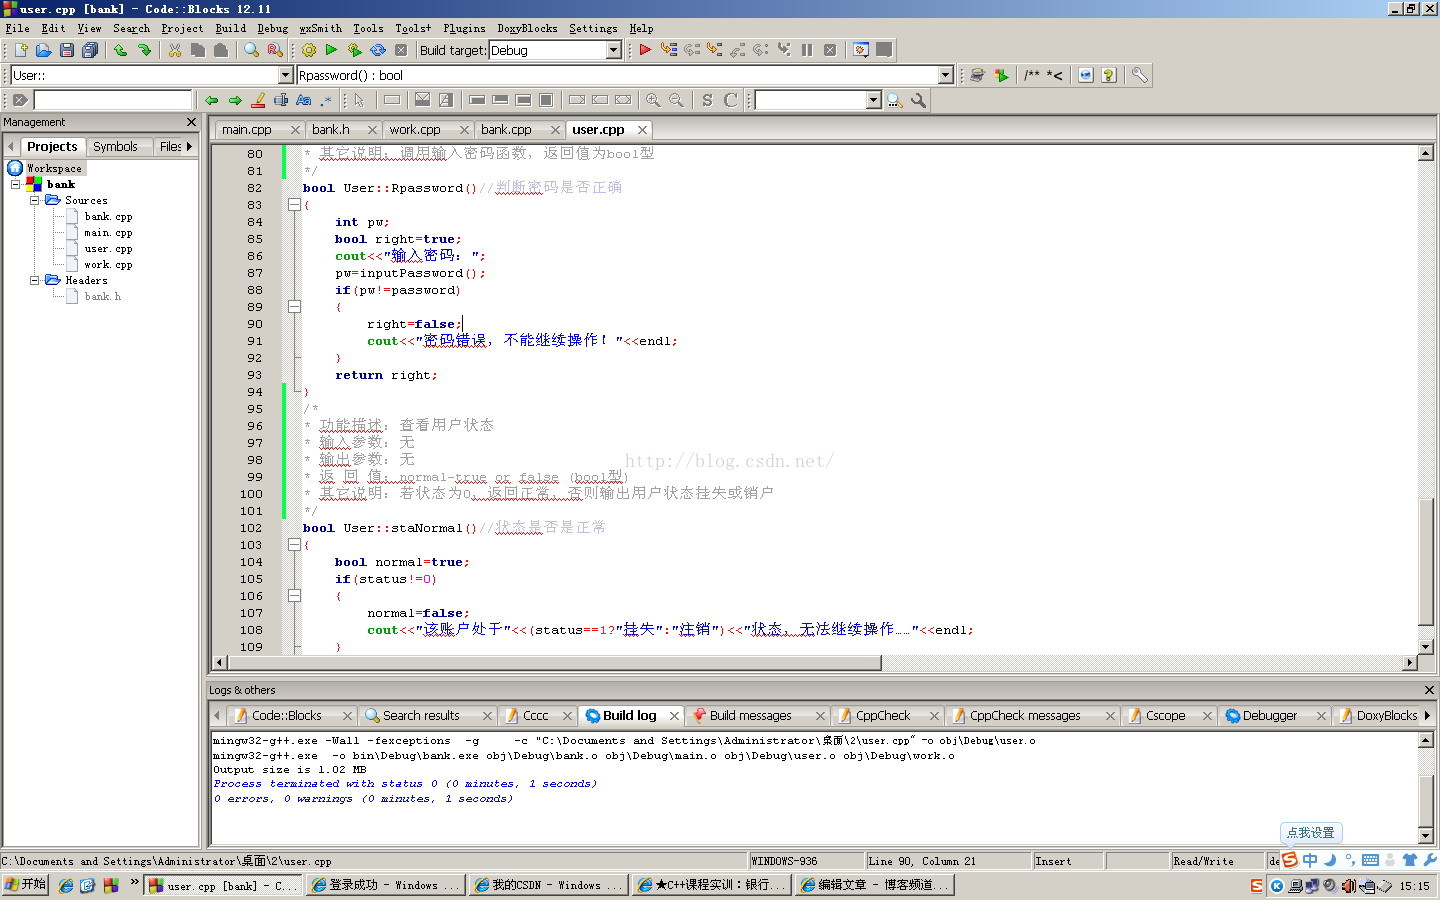Open DoxyBlocks preferences wrench icon
The height and width of the screenshot is (900, 1440).
tap(1139, 75)
